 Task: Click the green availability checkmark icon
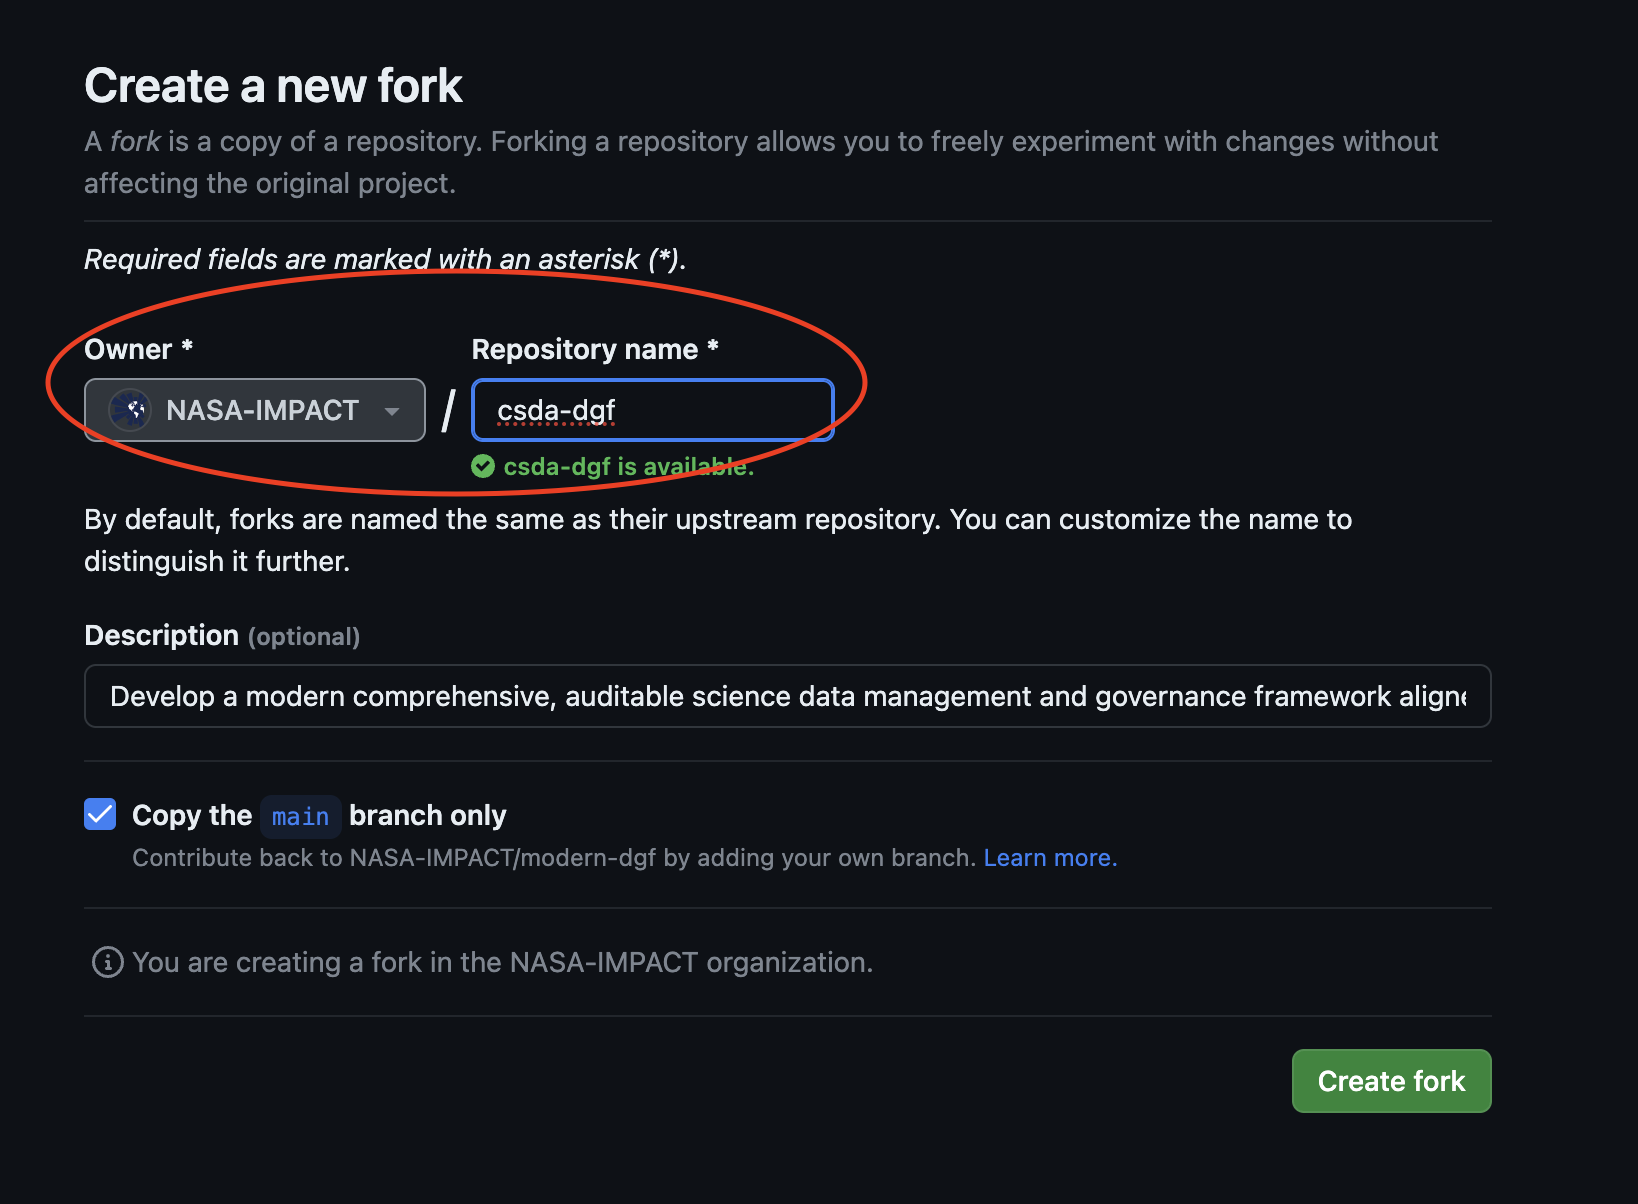point(483,466)
